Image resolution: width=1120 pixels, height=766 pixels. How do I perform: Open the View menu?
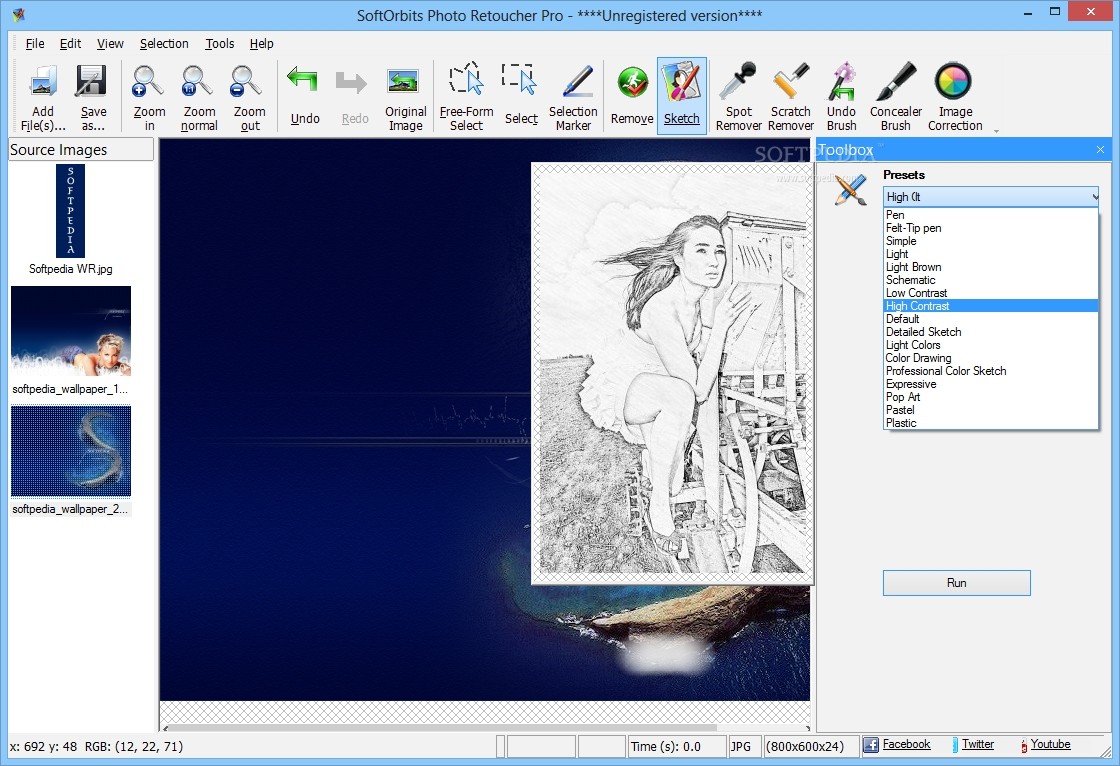click(x=110, y=44)
